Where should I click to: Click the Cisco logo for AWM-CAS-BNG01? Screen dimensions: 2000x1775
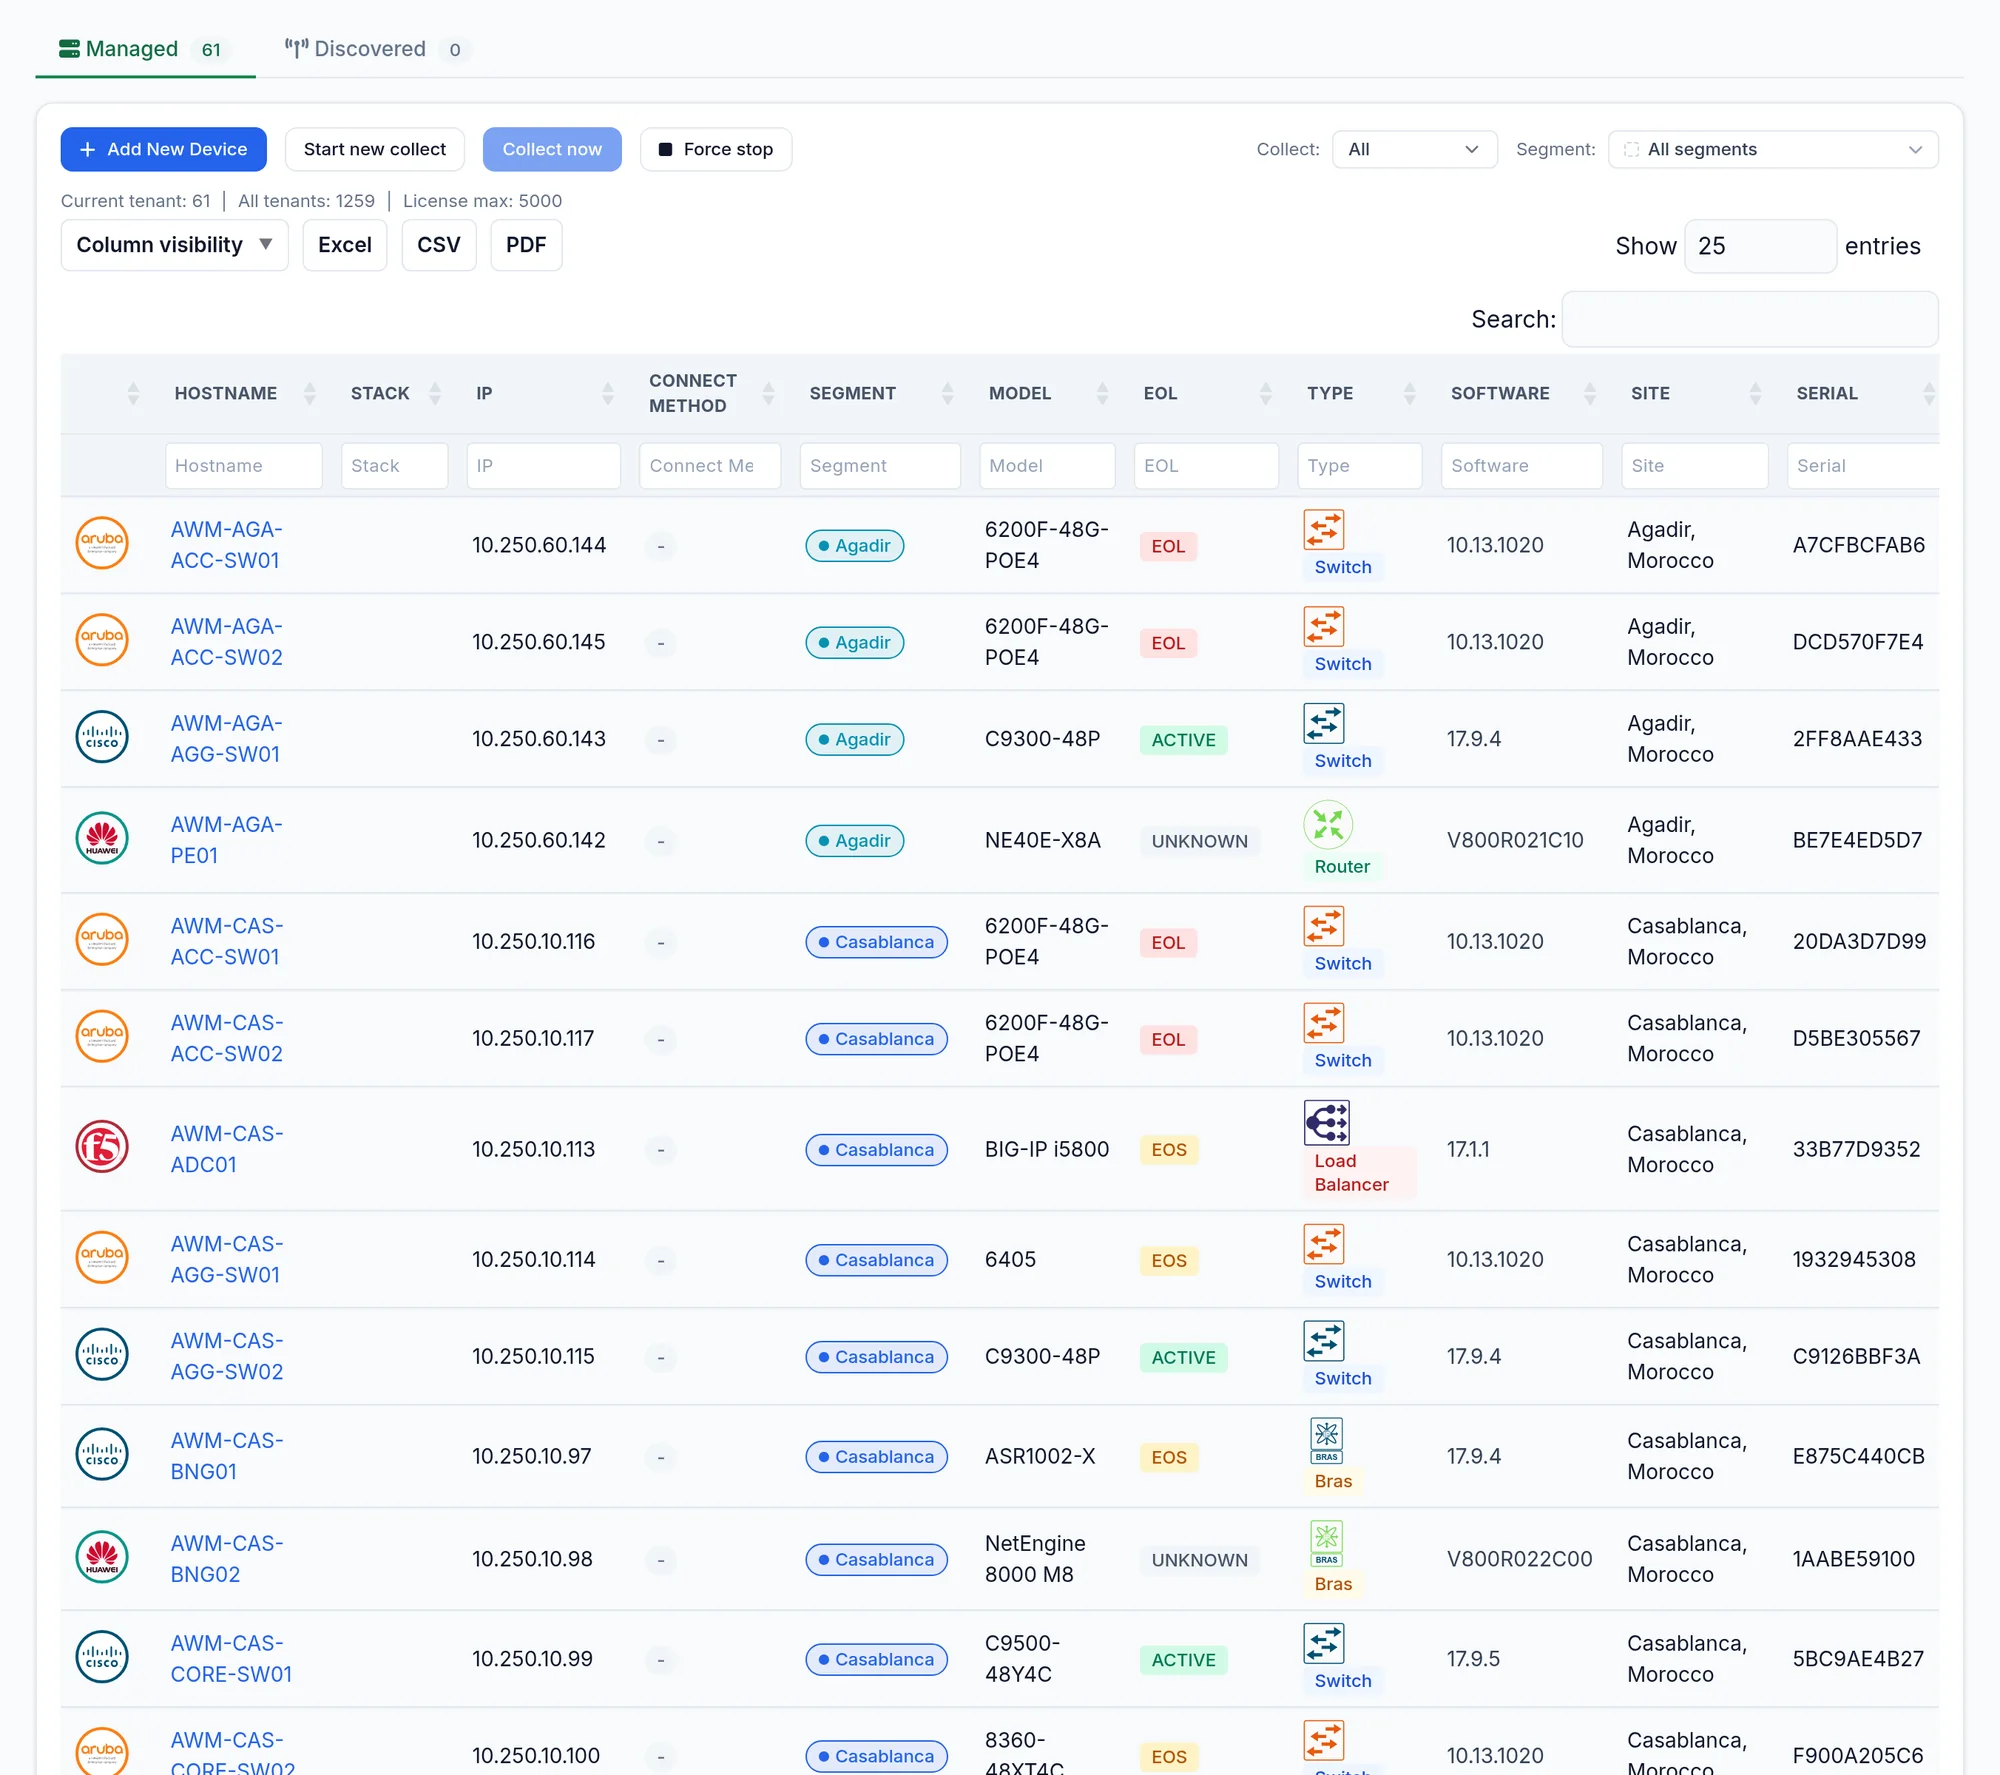coord(102,1454)
